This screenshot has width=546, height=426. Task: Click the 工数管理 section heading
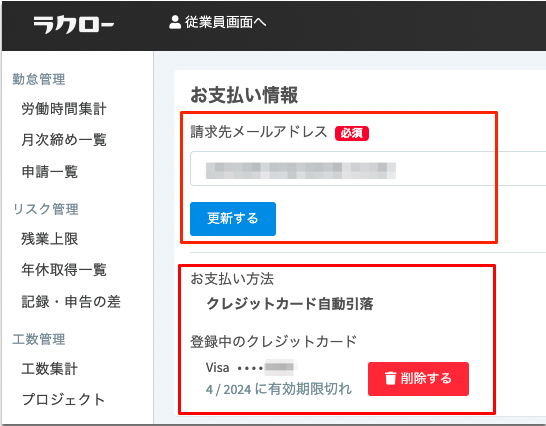[x=39, y=339]
